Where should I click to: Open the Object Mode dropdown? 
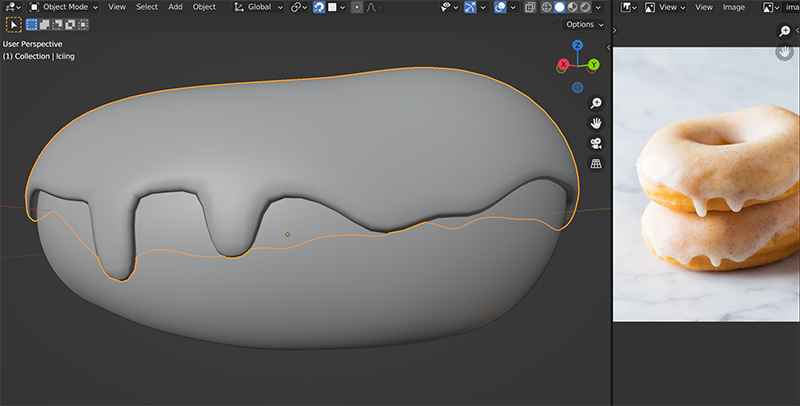(x=62, y=7)
